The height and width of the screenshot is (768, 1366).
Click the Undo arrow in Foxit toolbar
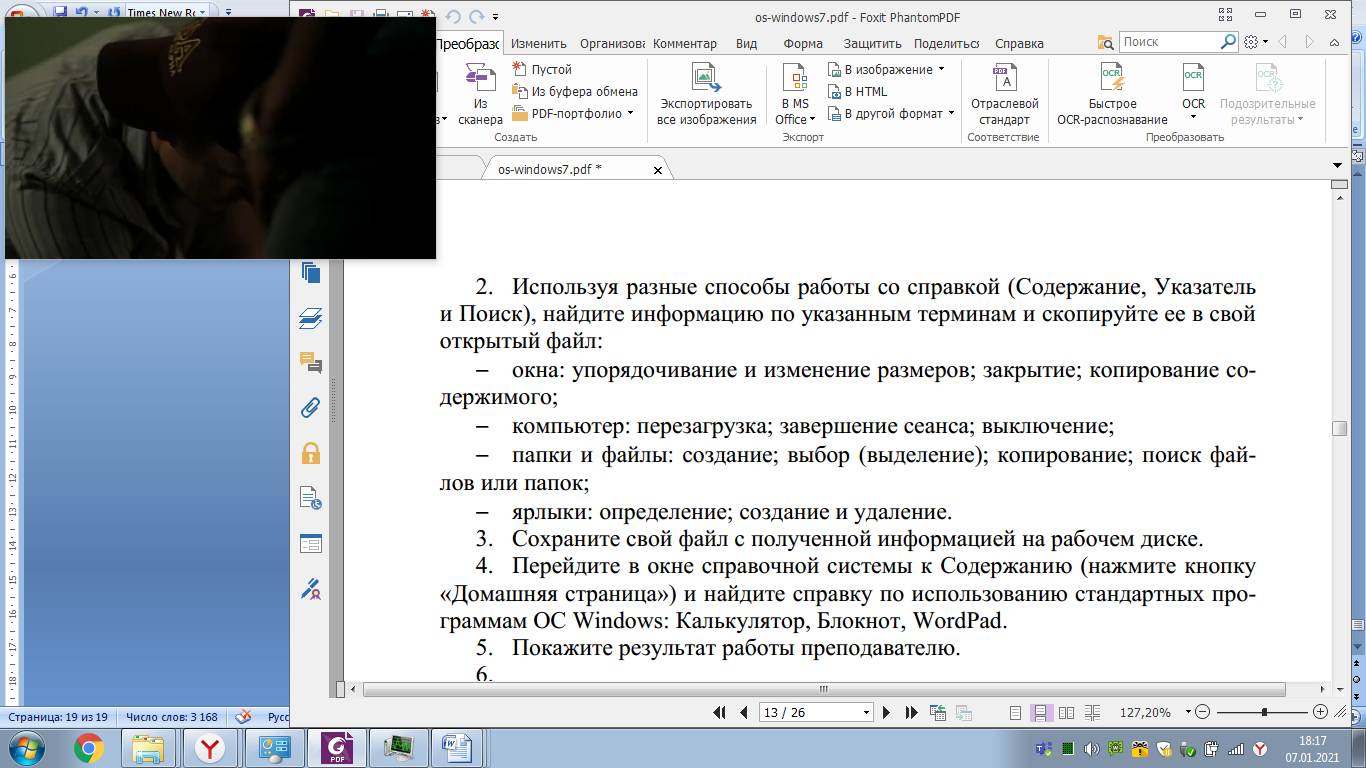click(453, 16)
